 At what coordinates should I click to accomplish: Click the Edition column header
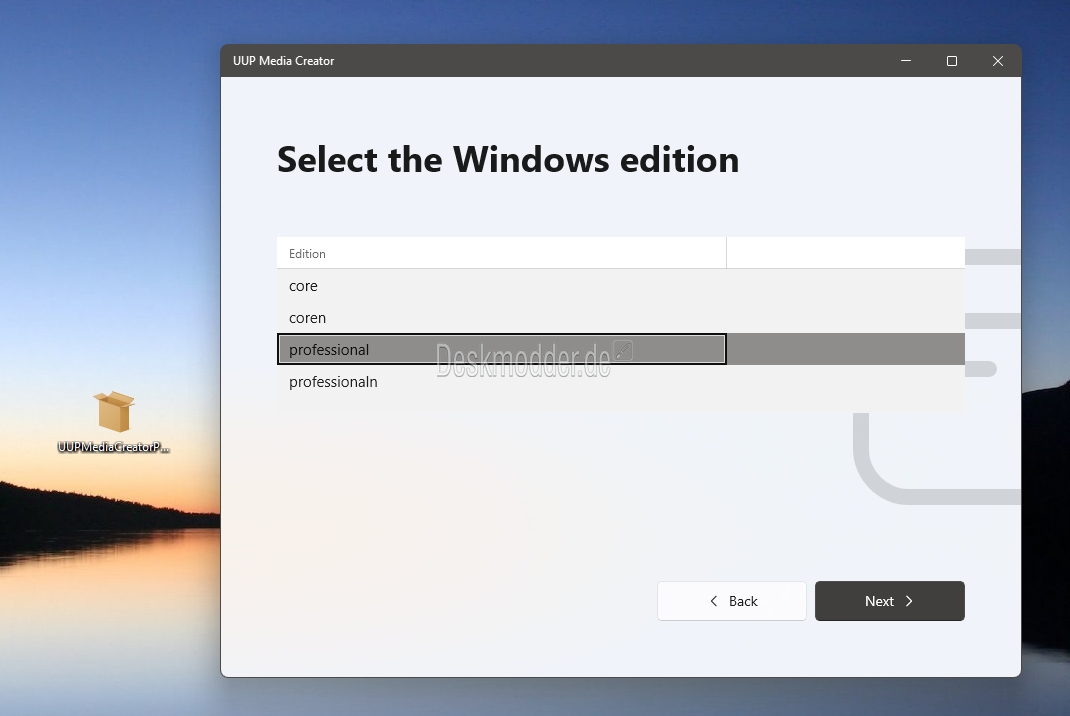[502, 253]
